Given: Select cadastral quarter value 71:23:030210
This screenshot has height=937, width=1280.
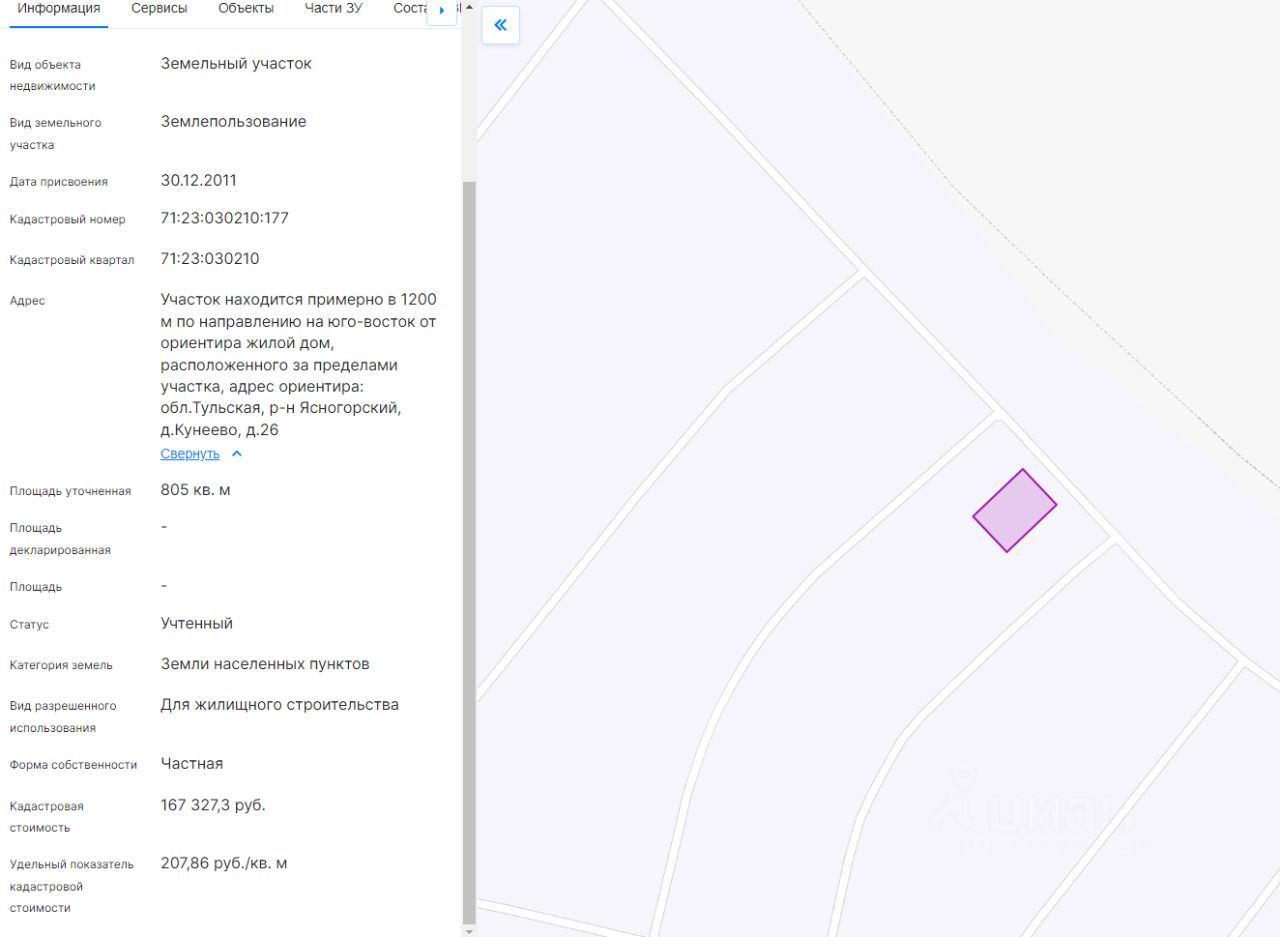Looking at the screenshot, I should click(210, 259).
